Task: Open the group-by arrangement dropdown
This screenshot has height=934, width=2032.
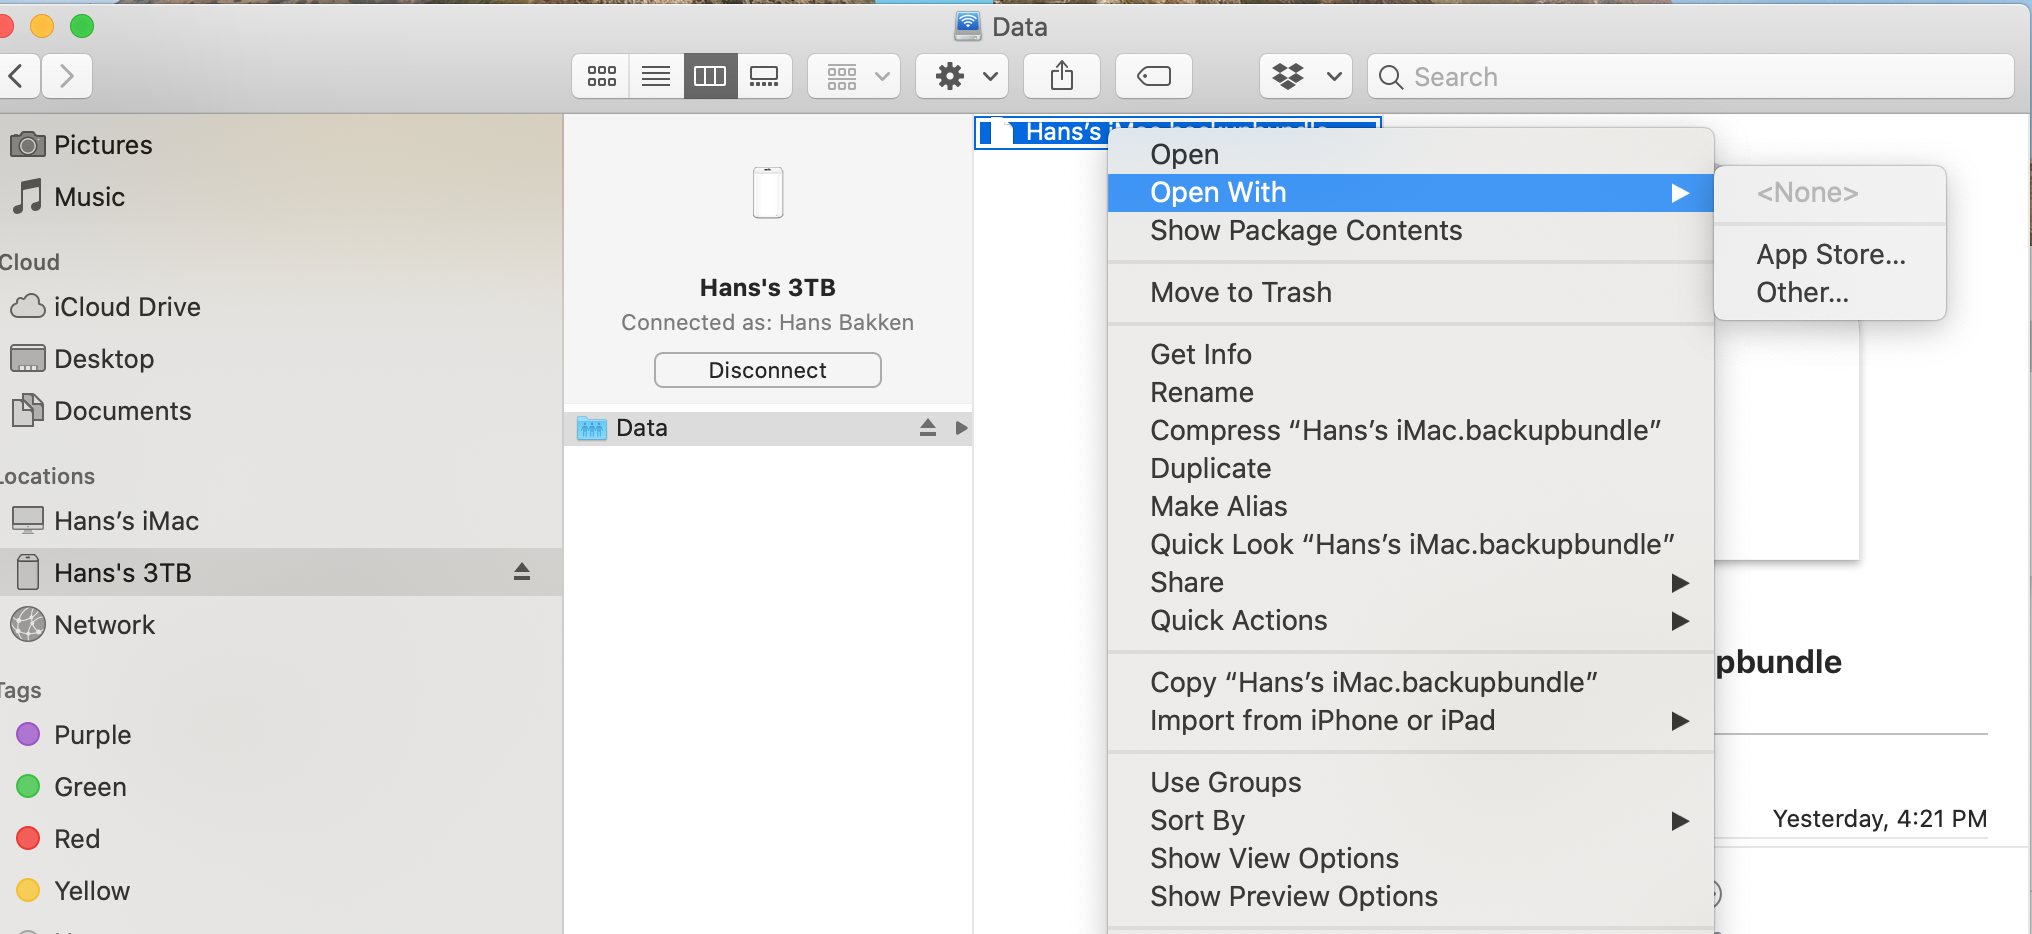Action: 854,76
